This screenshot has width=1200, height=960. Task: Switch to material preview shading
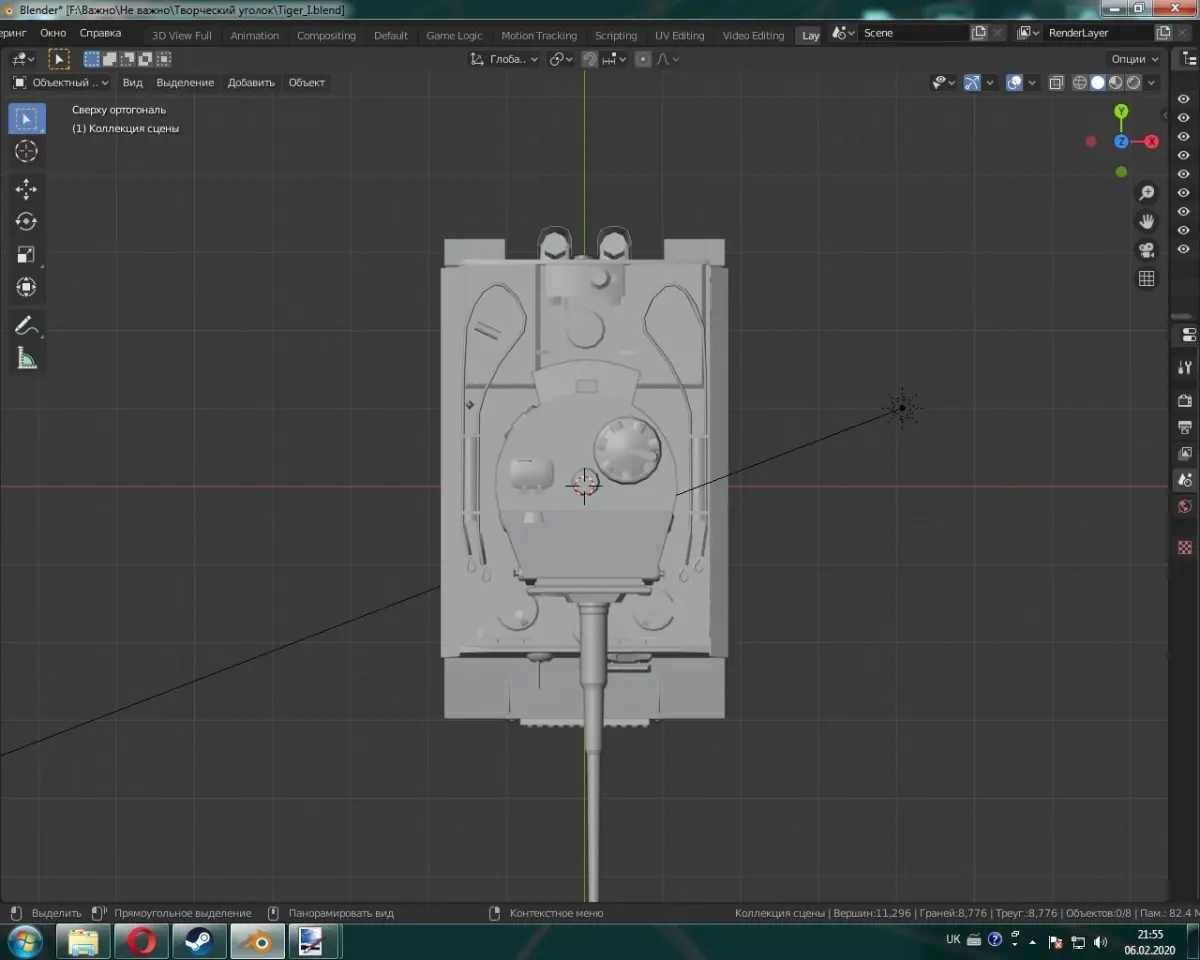coord(1116,83)
